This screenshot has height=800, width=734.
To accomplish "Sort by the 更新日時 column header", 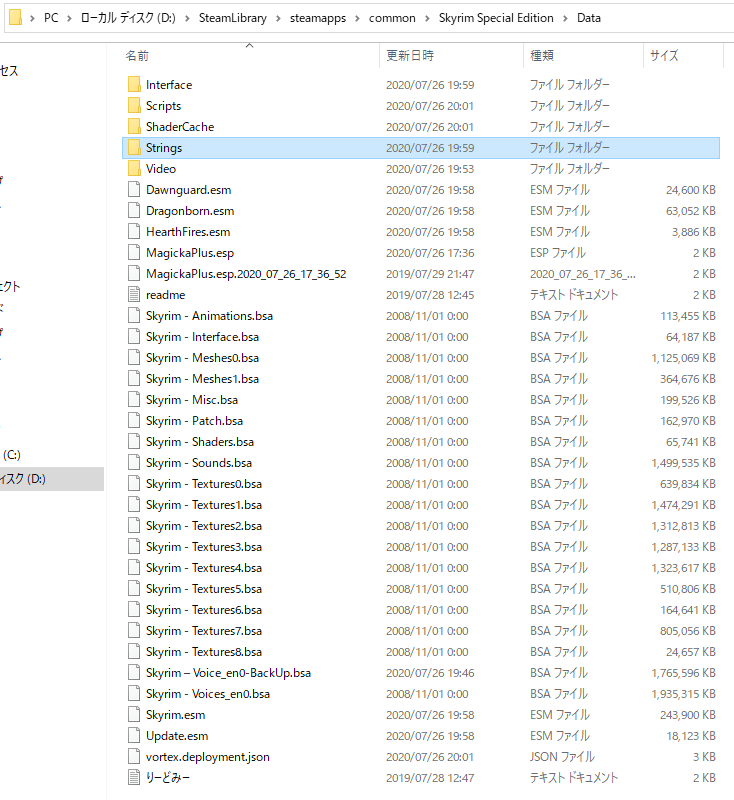I will click(x=410, y=56).
